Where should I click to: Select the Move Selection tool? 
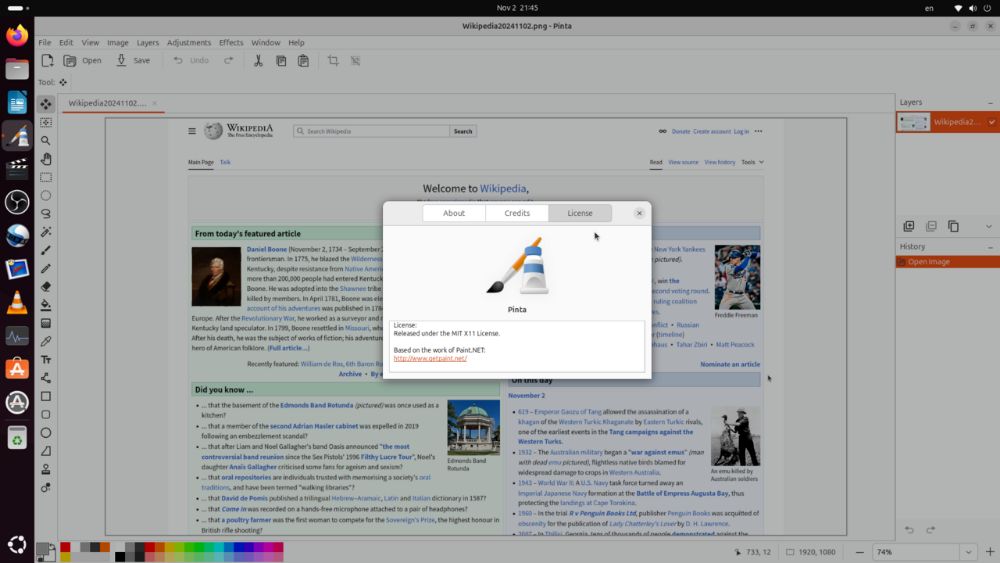tap(46, 122)
